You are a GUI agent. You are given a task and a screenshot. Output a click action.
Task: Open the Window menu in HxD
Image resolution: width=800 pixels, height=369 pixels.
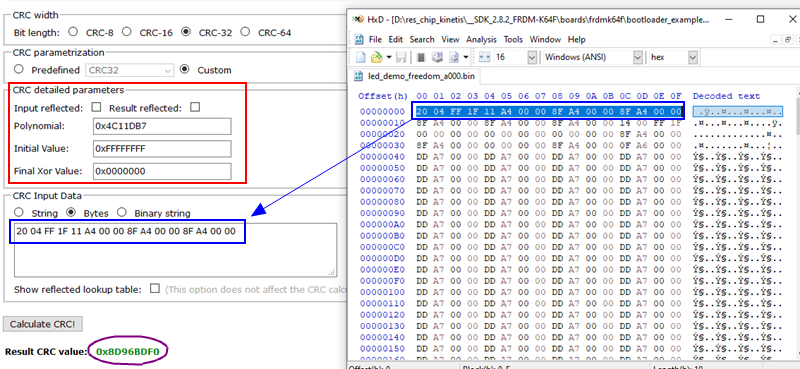[x=545, y=39]
